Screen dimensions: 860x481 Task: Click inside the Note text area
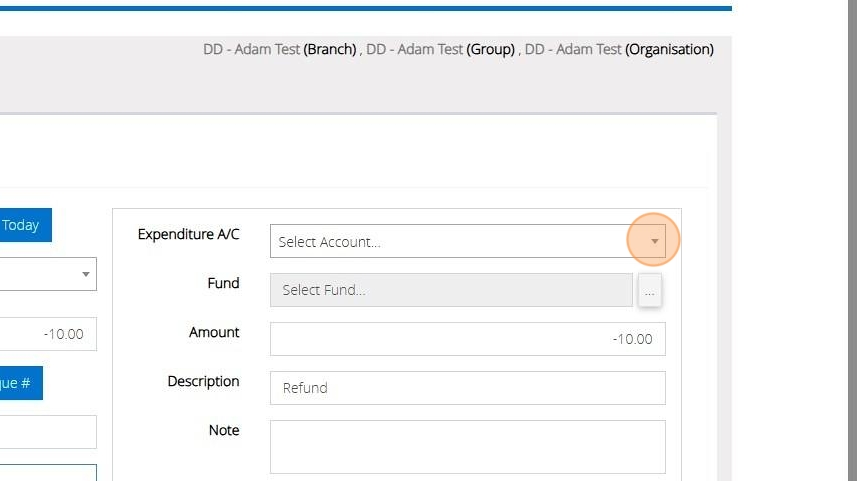click(x=467, y=446)
